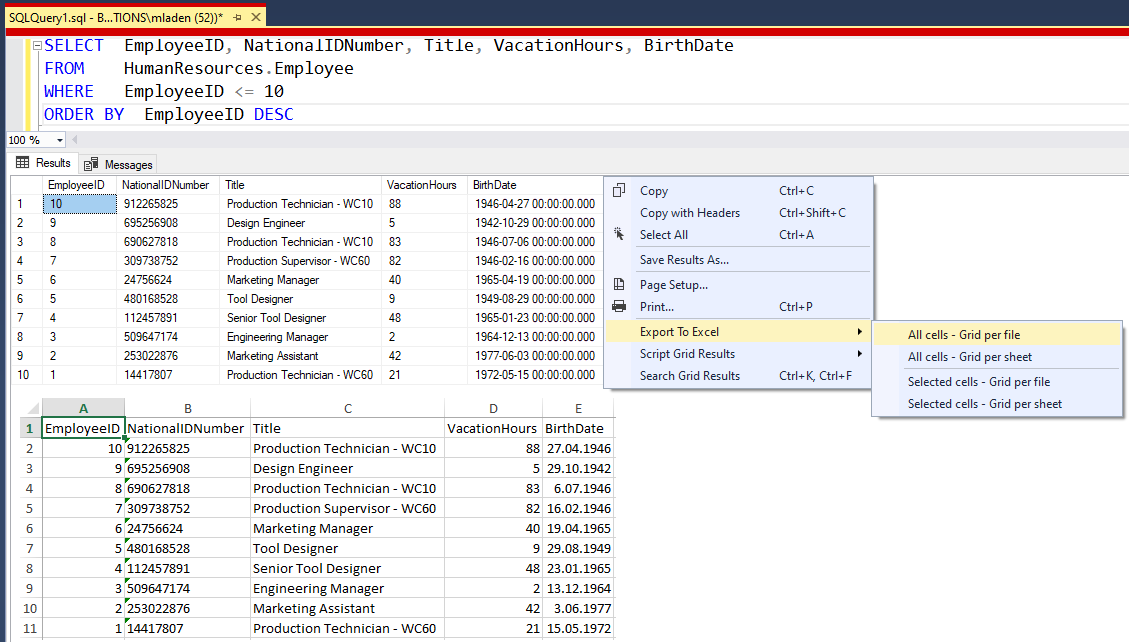1129x642 pixels.
Task: Select Excel column C header
Action: click(x=348, y=408)
